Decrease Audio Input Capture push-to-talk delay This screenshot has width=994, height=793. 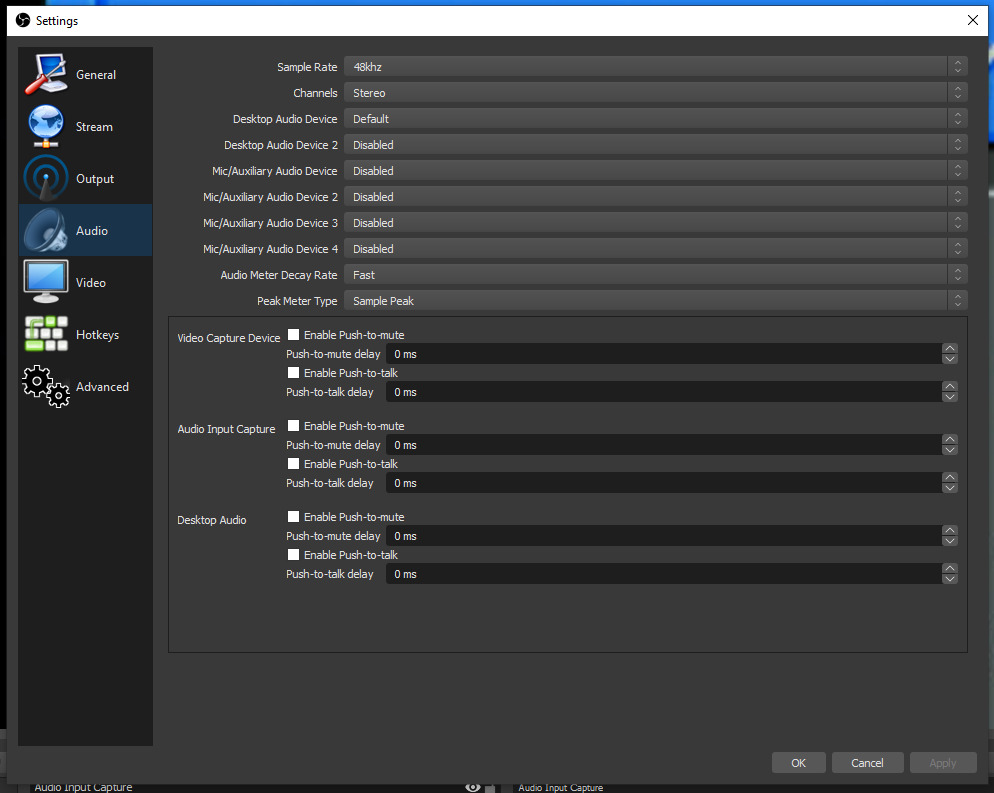(x=949, y=488)
